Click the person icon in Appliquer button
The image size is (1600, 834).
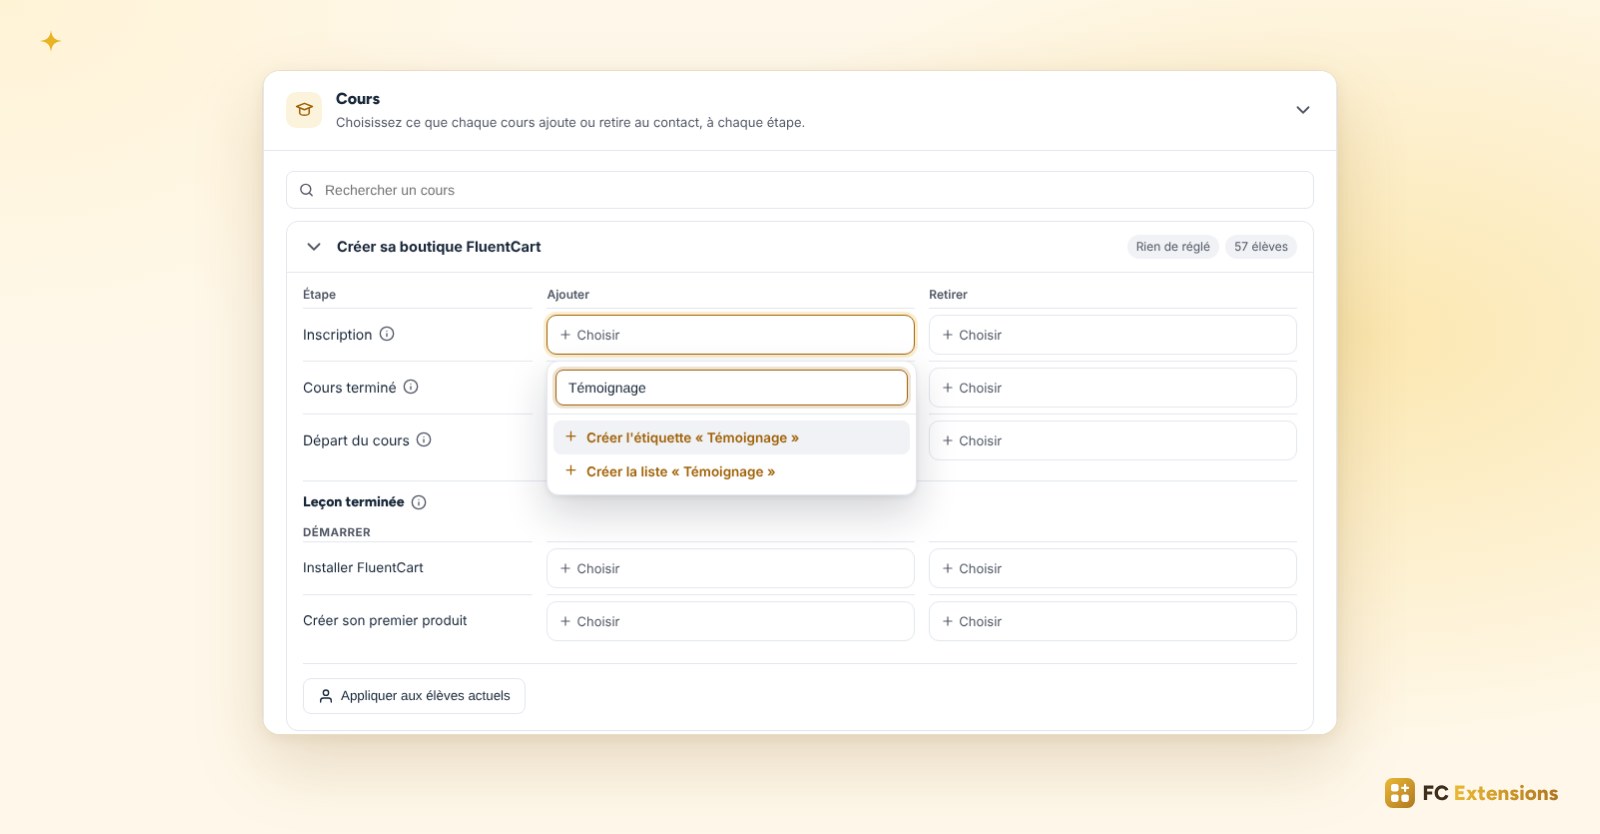326,696
